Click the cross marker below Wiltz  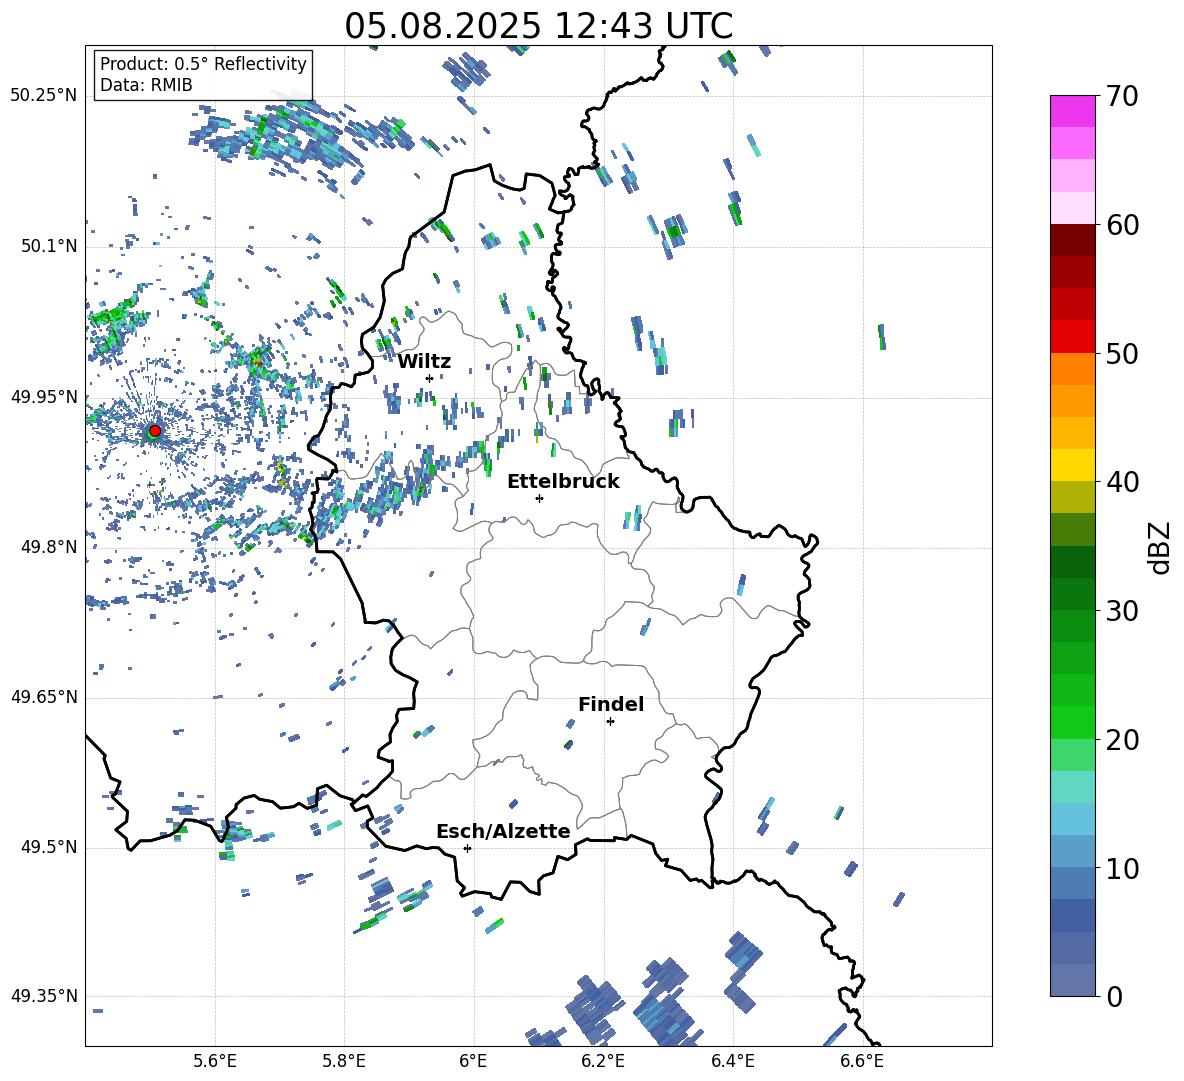pos(430,378)
